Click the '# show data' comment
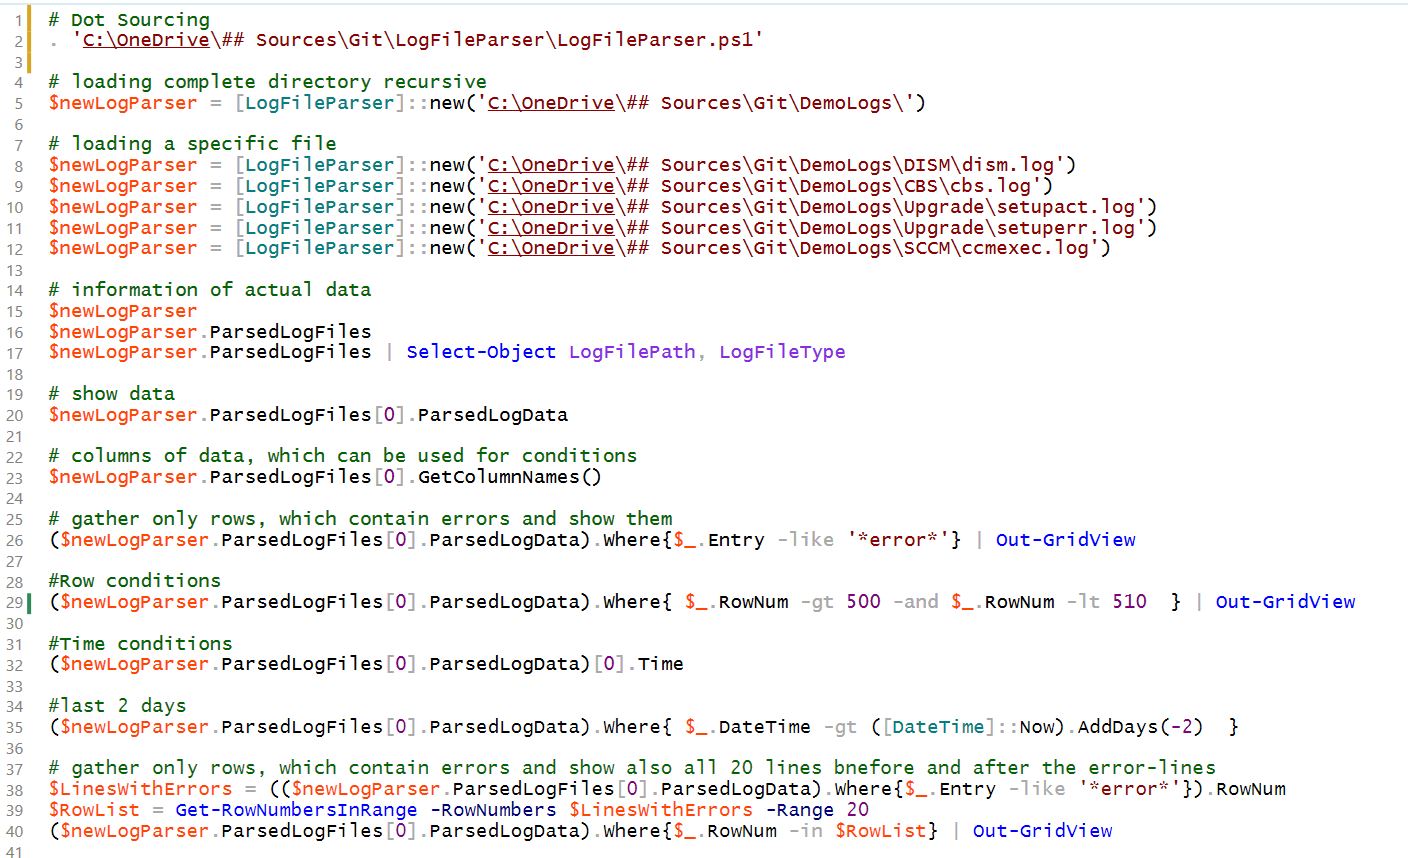1408x858 pixels. [x=111, y=394]
